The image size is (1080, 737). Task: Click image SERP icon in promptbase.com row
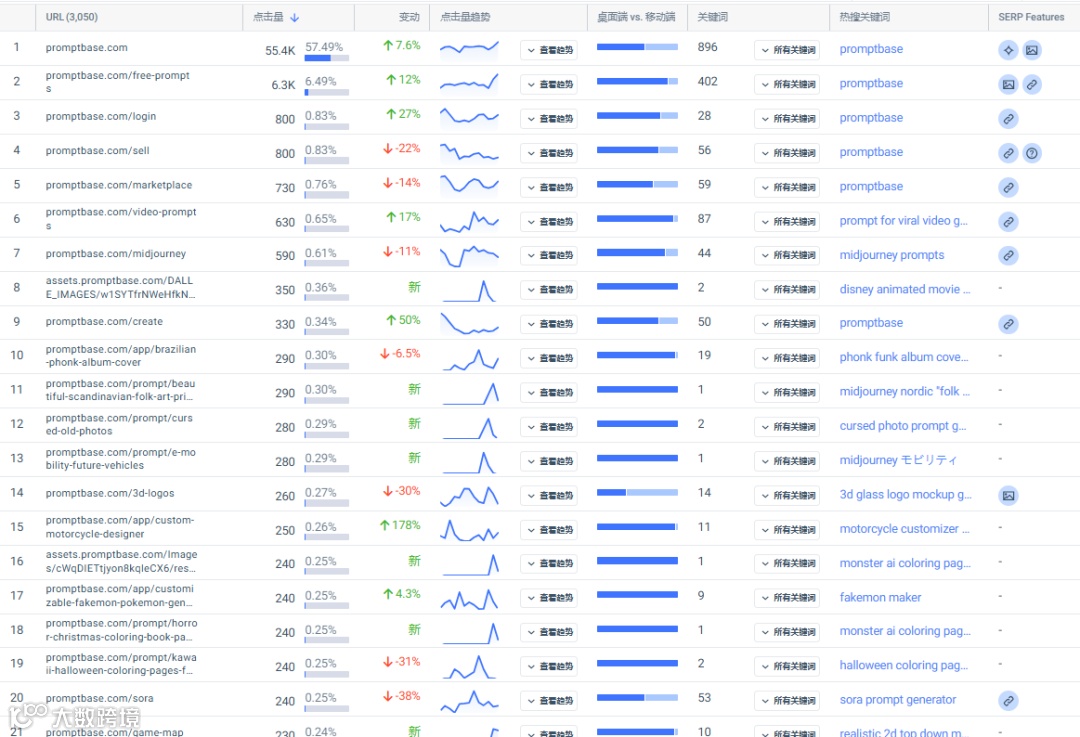[x=1032, y=50]
